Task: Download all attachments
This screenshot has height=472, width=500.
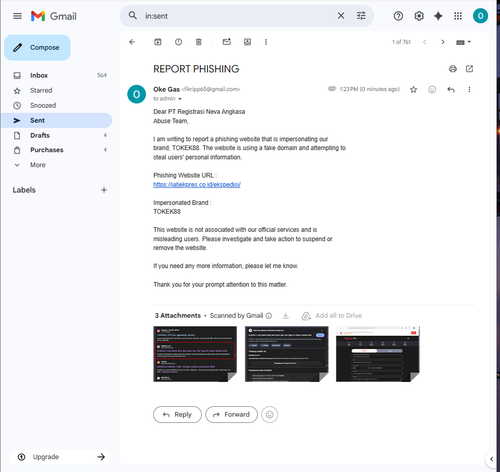Action: 286,315
